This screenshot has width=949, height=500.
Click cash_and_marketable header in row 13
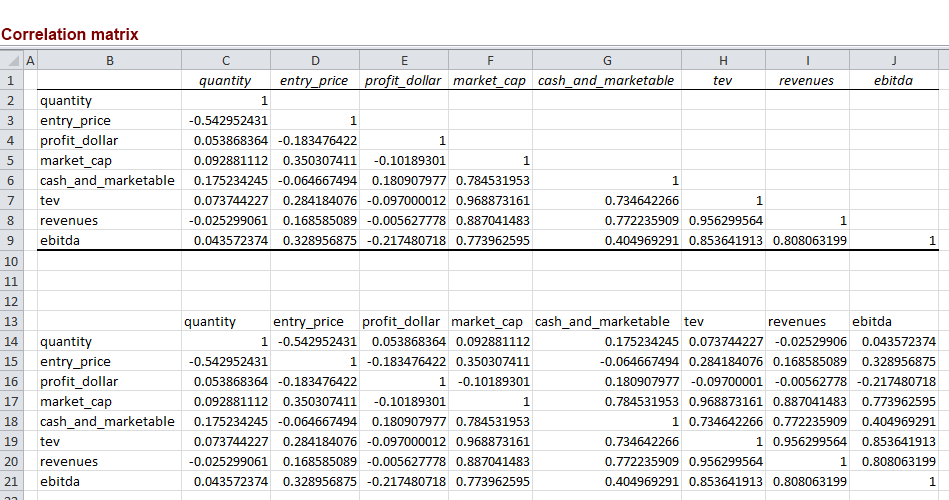pos(602,321)
